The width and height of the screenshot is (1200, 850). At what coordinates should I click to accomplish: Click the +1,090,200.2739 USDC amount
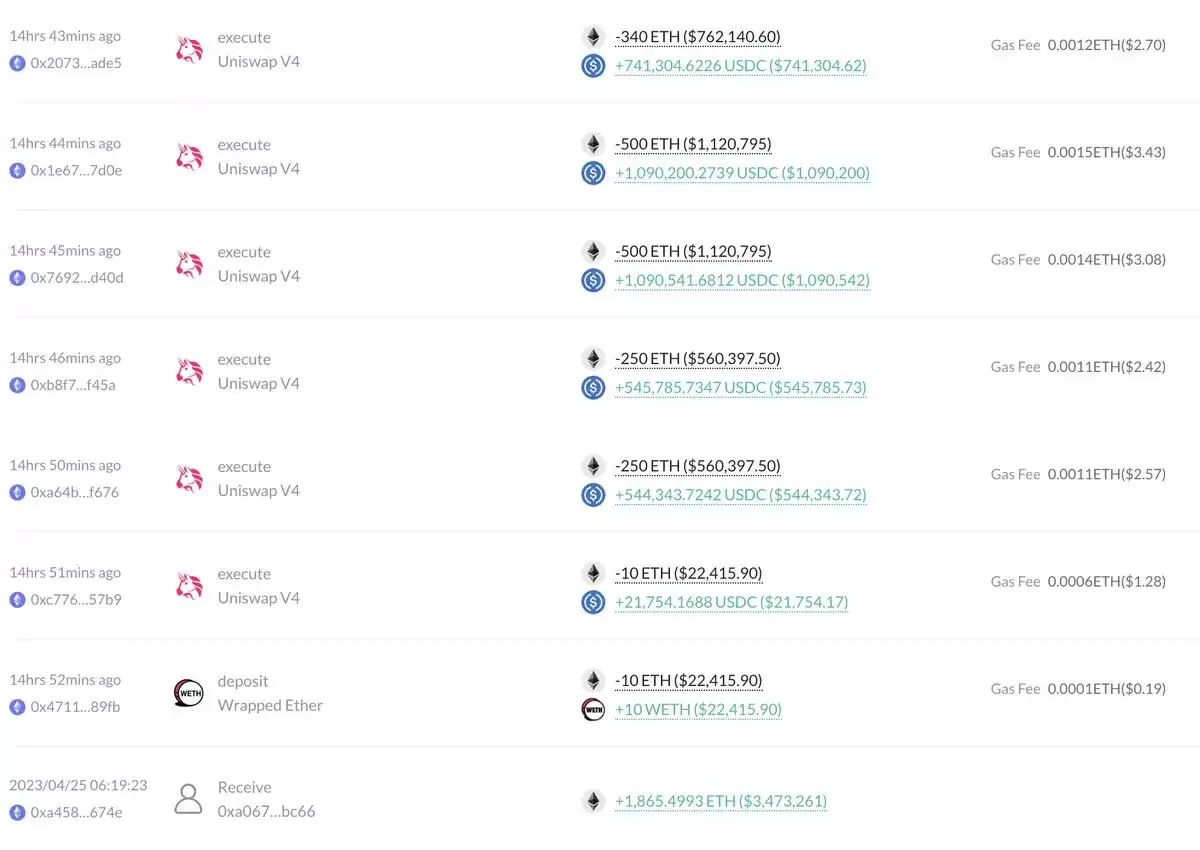coord(742,173)
